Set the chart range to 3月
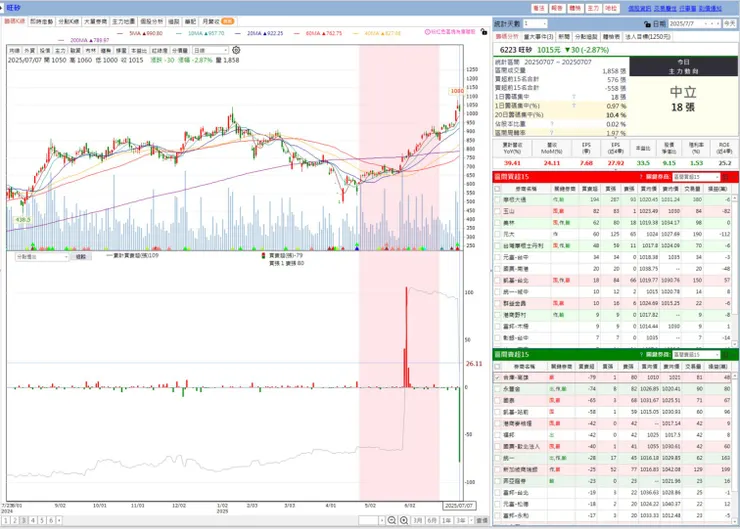 coord(417,521)
